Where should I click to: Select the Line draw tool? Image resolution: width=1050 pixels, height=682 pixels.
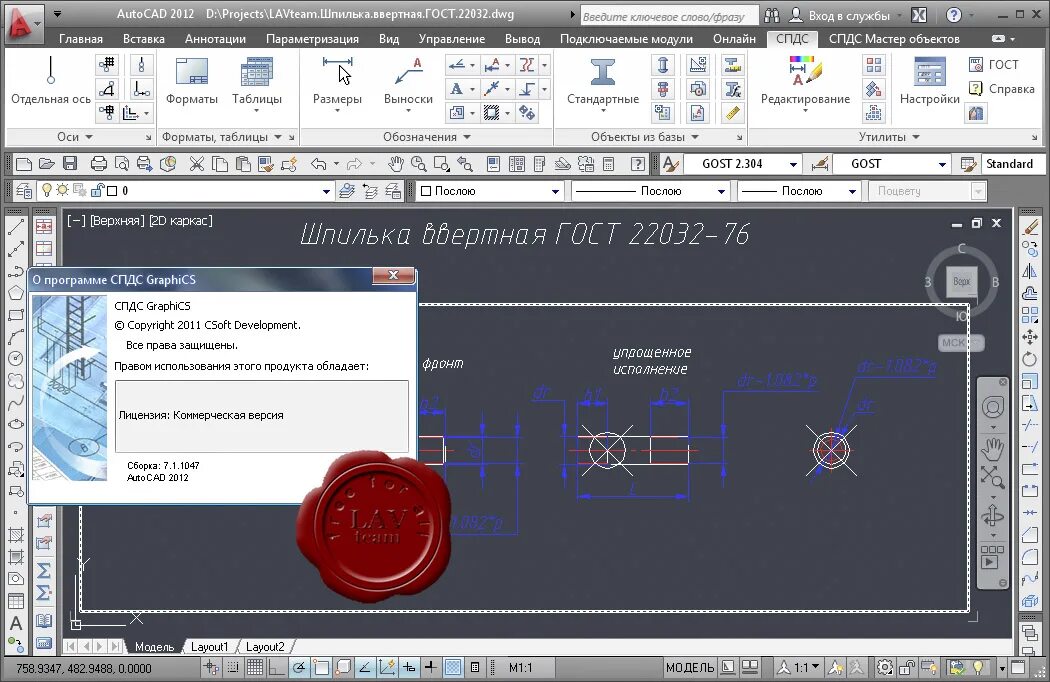coord(16,228)
